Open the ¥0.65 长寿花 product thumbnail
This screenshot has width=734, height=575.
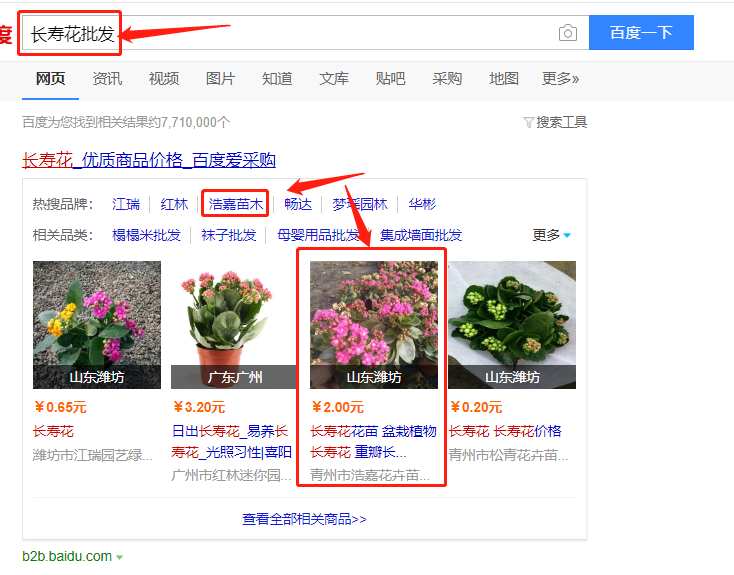97,324
